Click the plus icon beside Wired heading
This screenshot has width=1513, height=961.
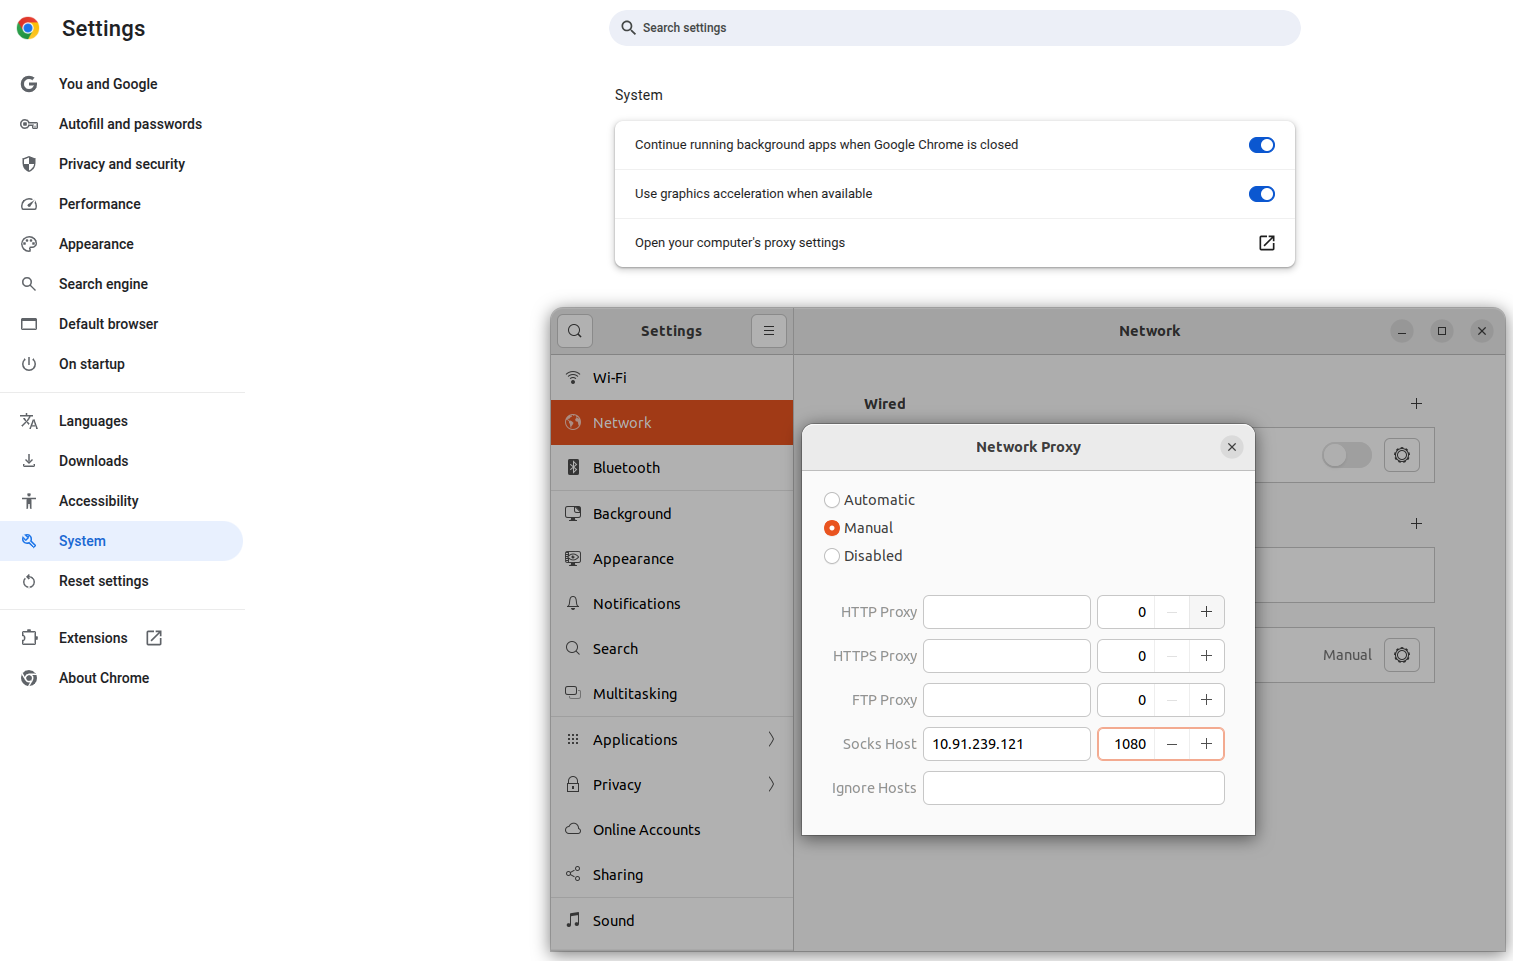(x=1416, y=404)
